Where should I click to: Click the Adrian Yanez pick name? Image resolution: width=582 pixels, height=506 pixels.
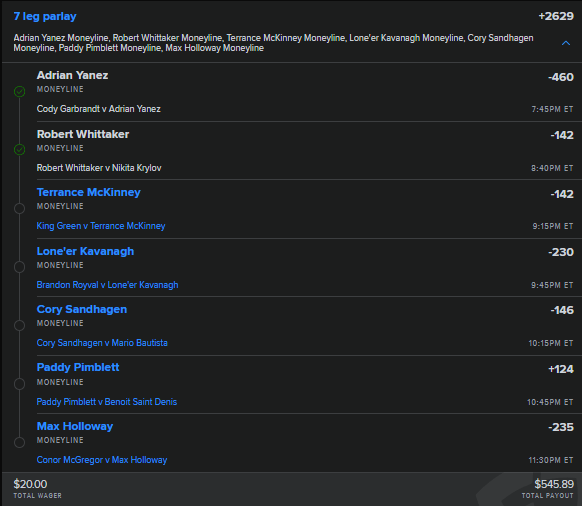click(x=72, y=75)
